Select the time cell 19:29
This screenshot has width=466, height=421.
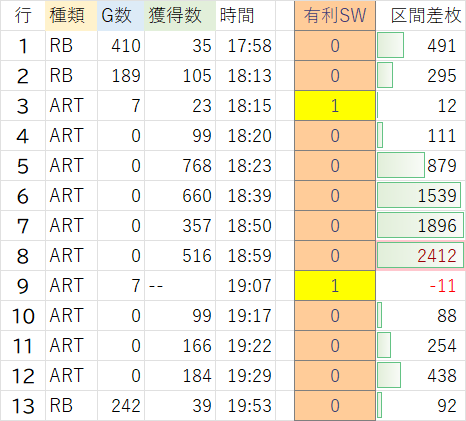pos(245,376)
